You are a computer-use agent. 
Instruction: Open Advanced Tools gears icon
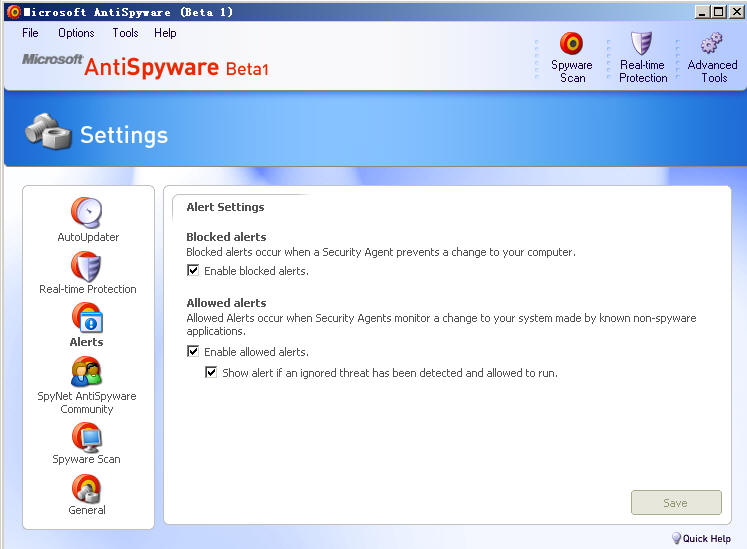point(711,43)
